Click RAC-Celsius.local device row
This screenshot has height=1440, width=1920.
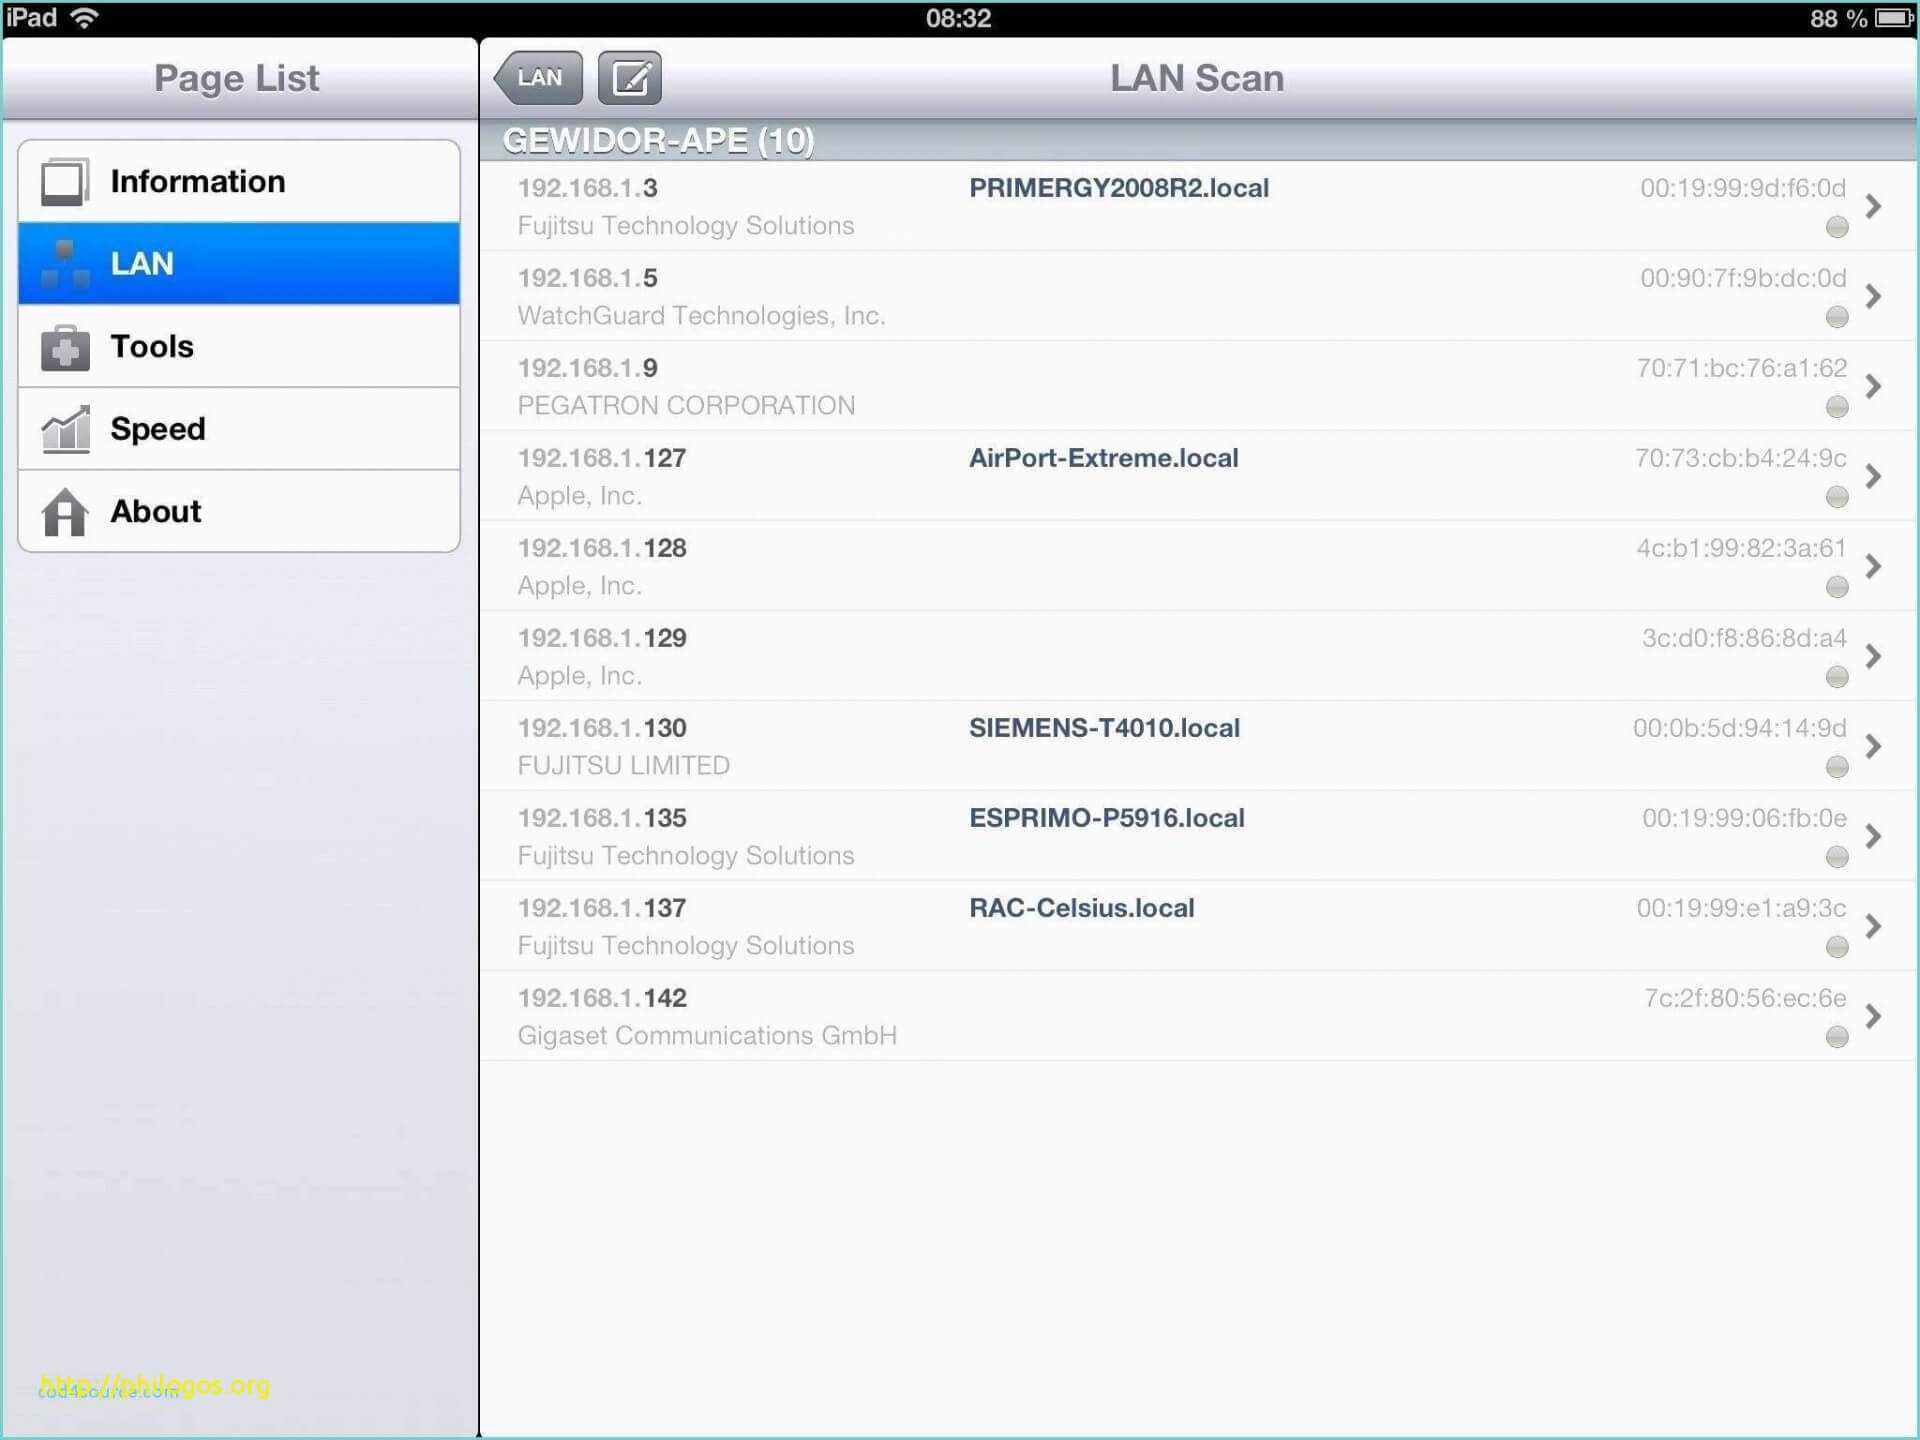click(x=1194, y=924)
